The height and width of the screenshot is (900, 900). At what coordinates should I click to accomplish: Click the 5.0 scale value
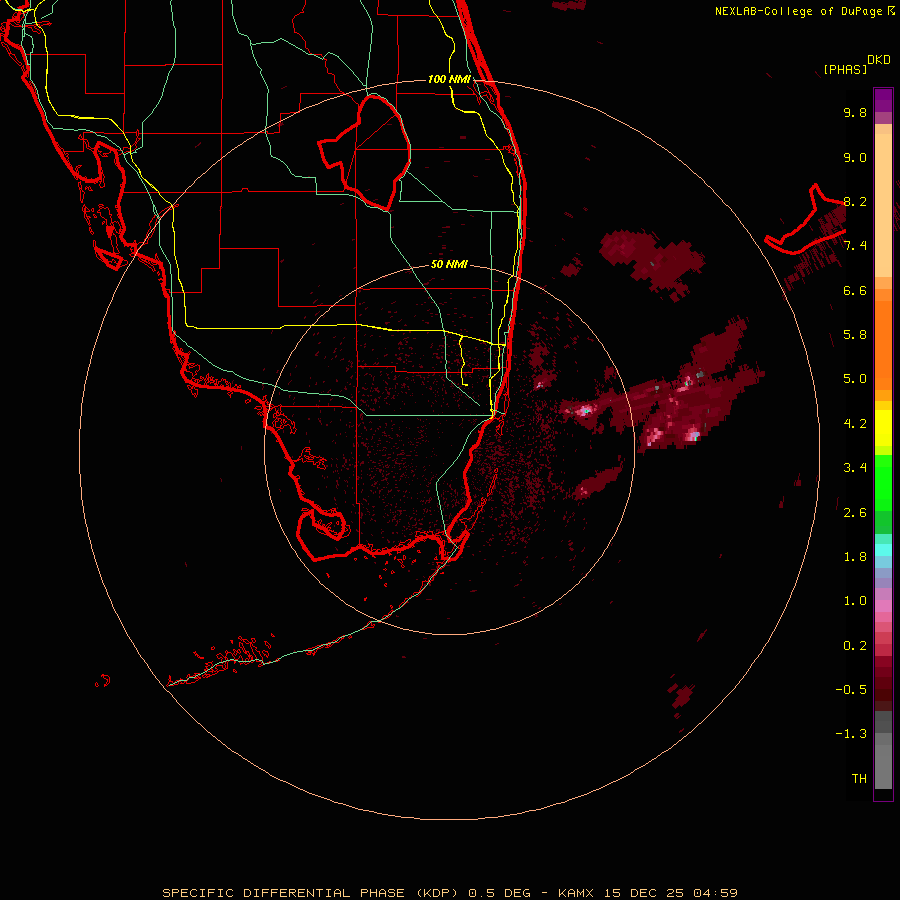855,379
